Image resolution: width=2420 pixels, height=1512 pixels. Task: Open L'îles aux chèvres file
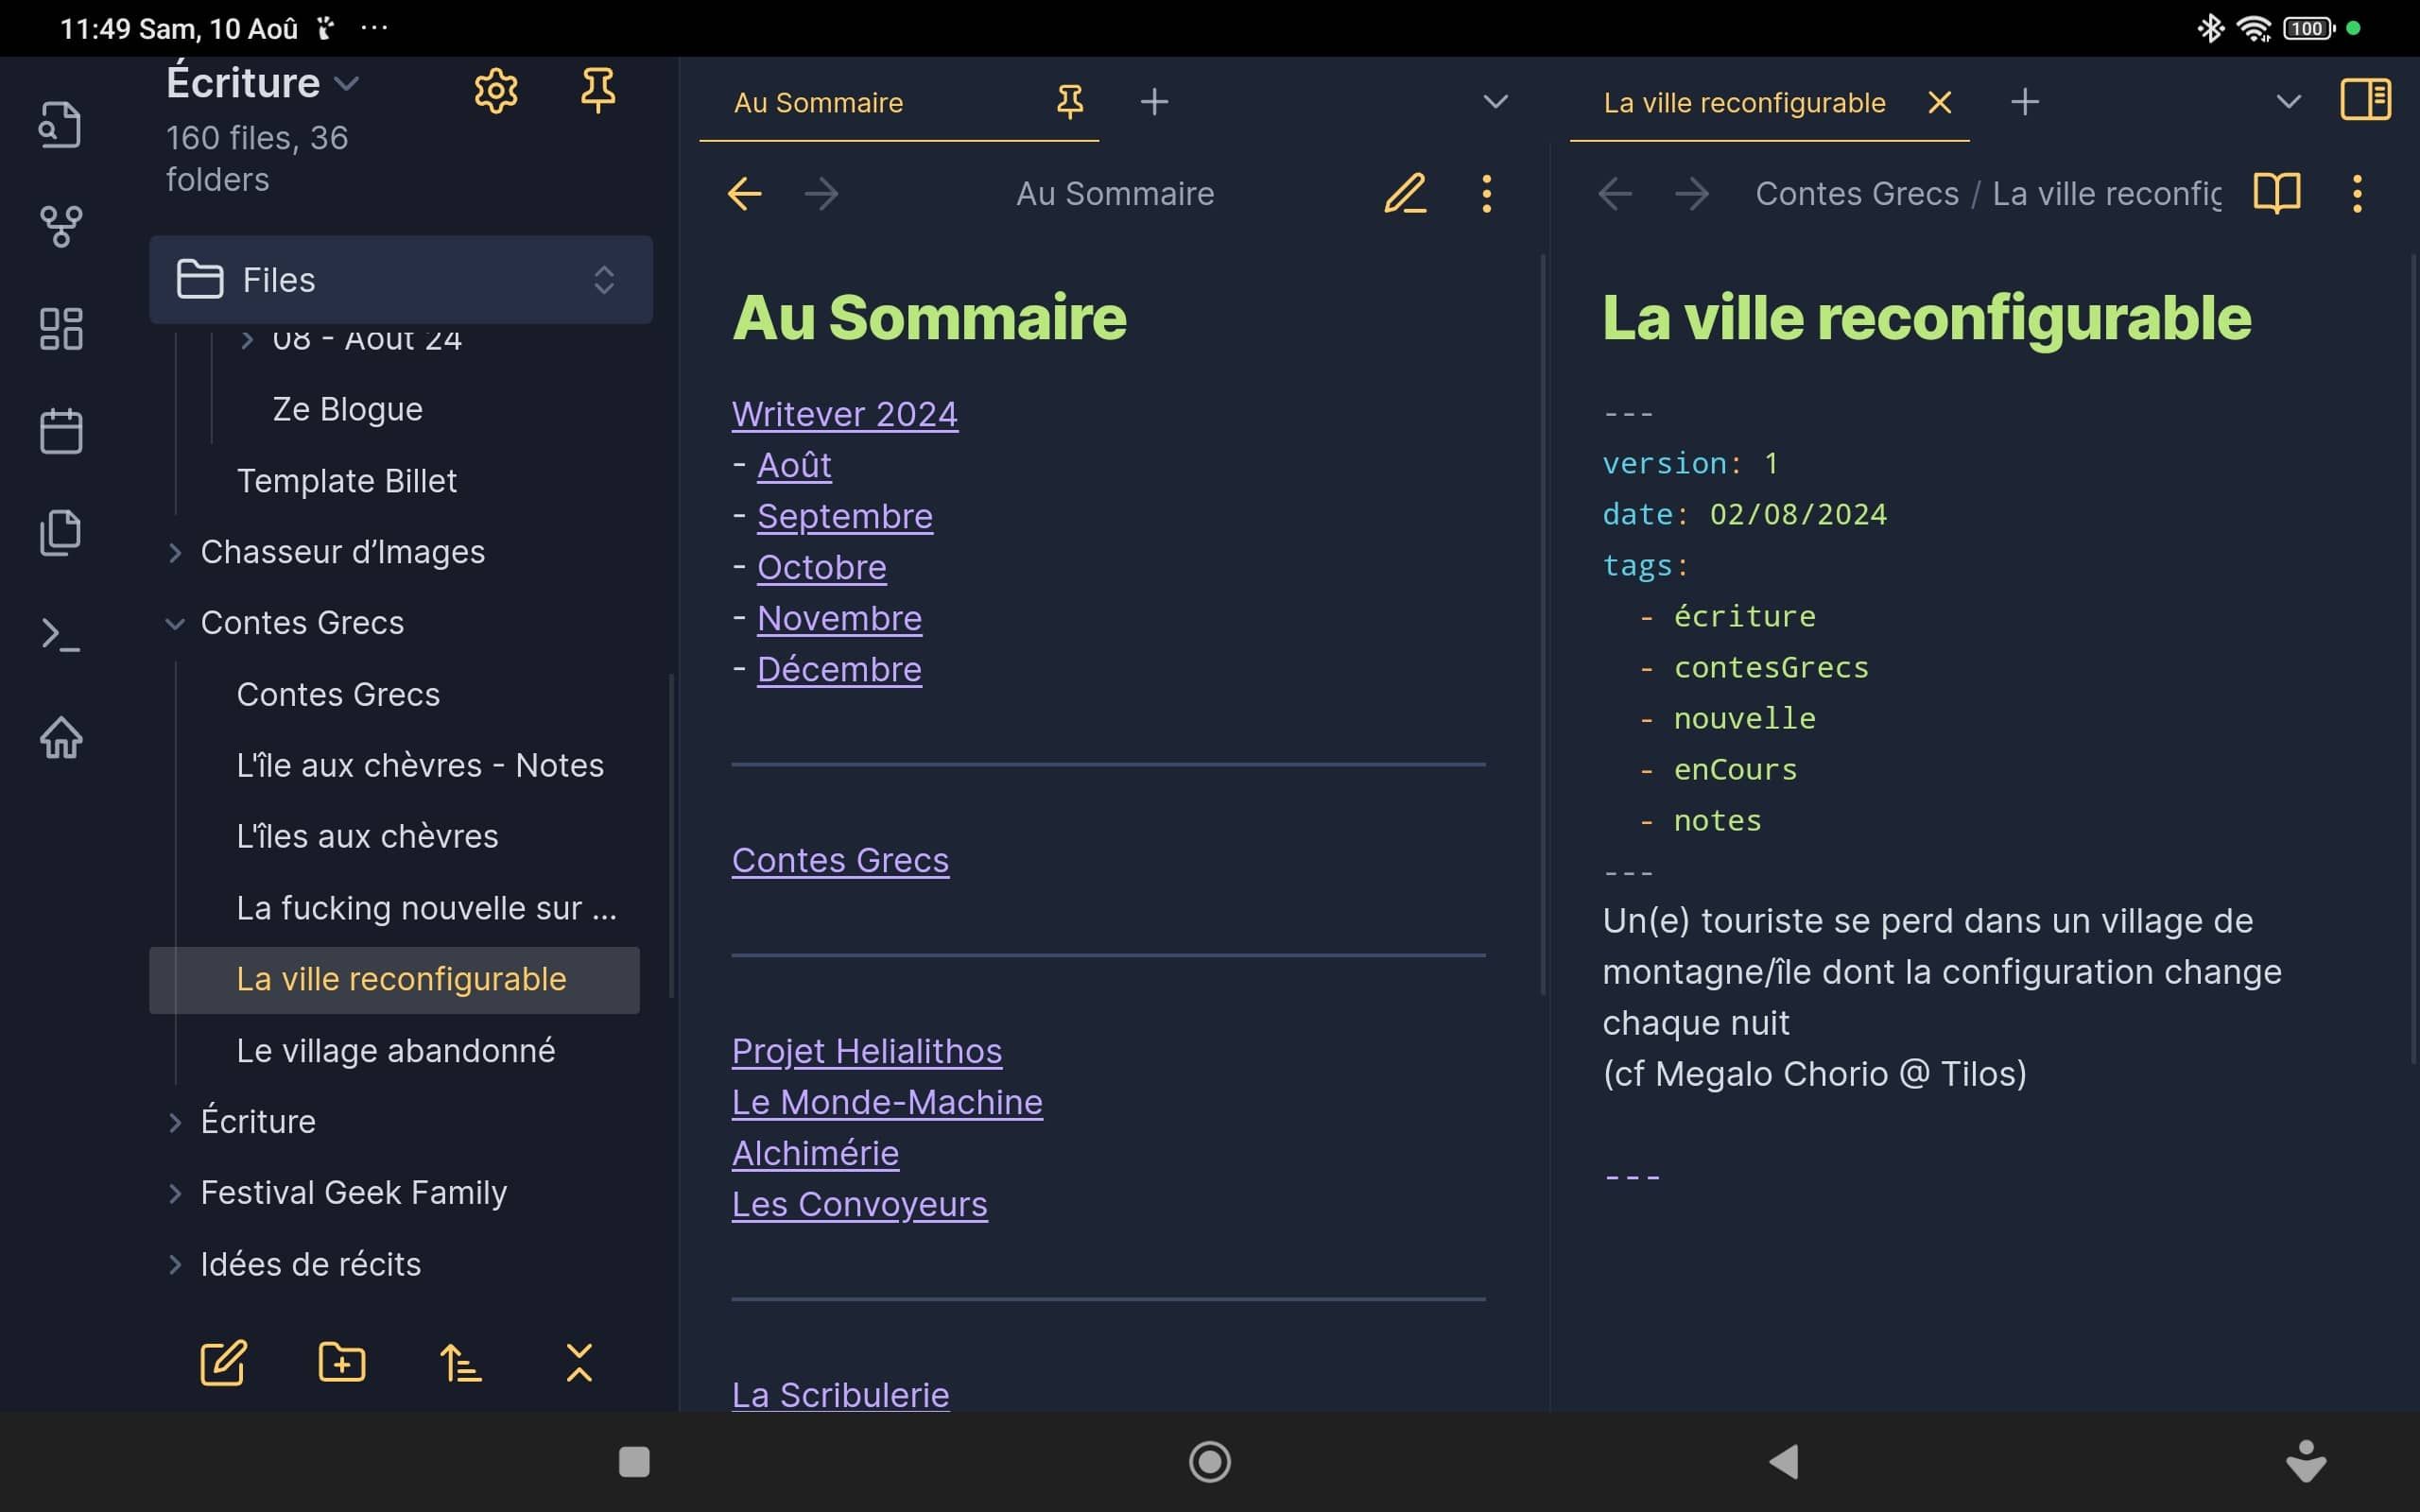pos(367,837)
